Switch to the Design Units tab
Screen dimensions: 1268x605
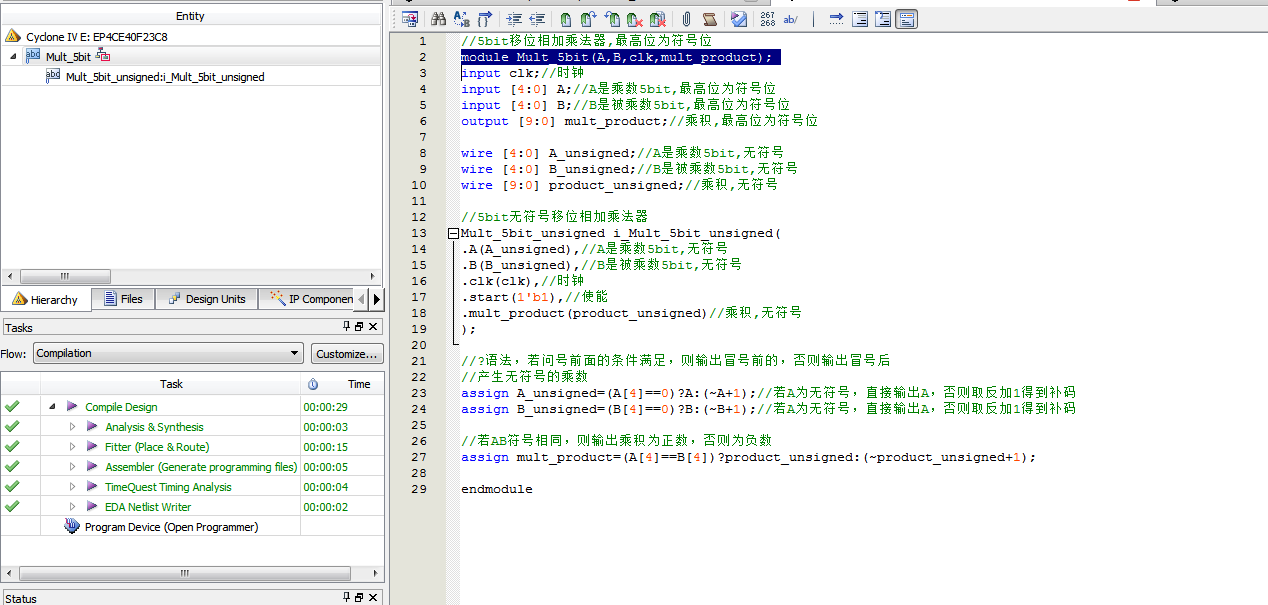206,299
